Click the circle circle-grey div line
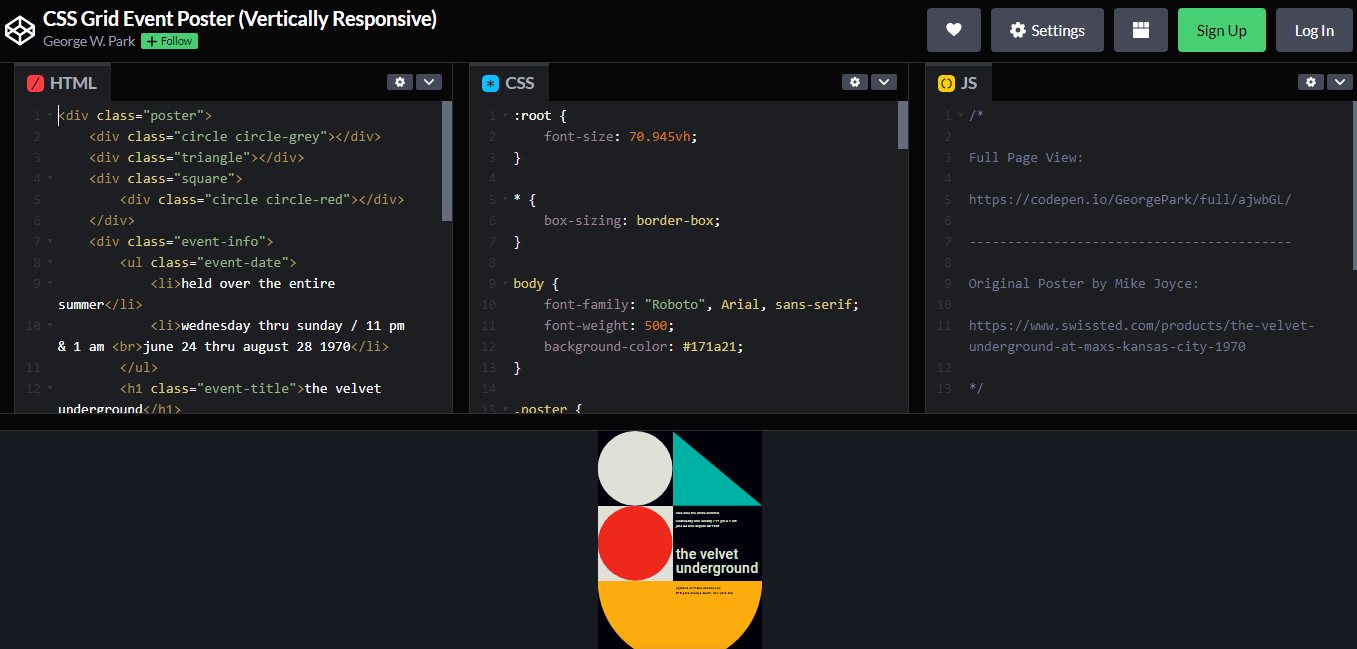This screenshot has width=1357, height=649. [x=235, y=137]
